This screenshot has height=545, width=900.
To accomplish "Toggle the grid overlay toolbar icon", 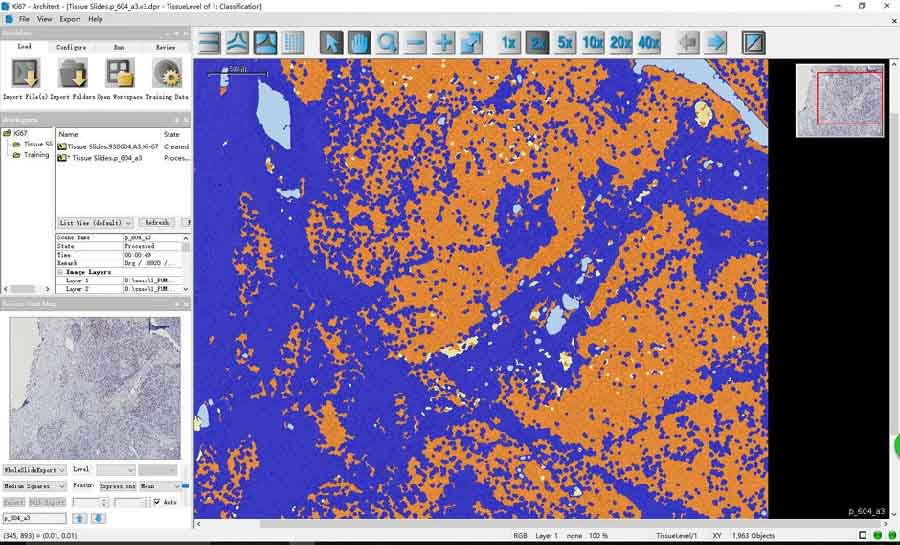I will [x=293, y=43].
